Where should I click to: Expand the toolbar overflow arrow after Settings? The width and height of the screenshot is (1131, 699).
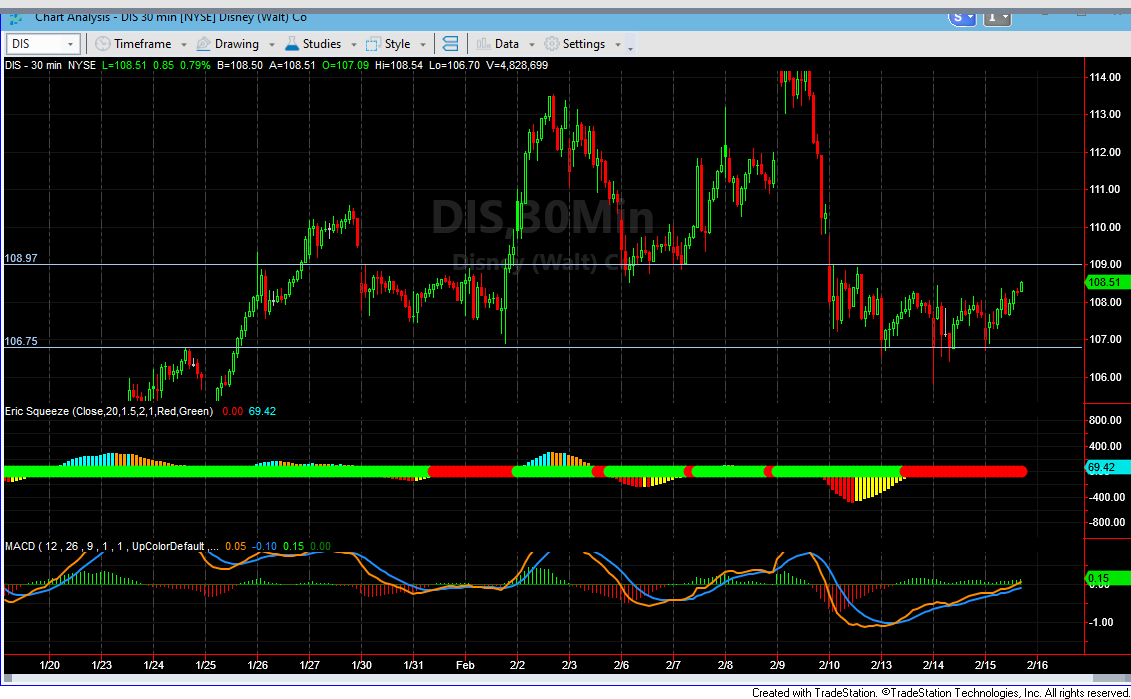coord(630,48)
